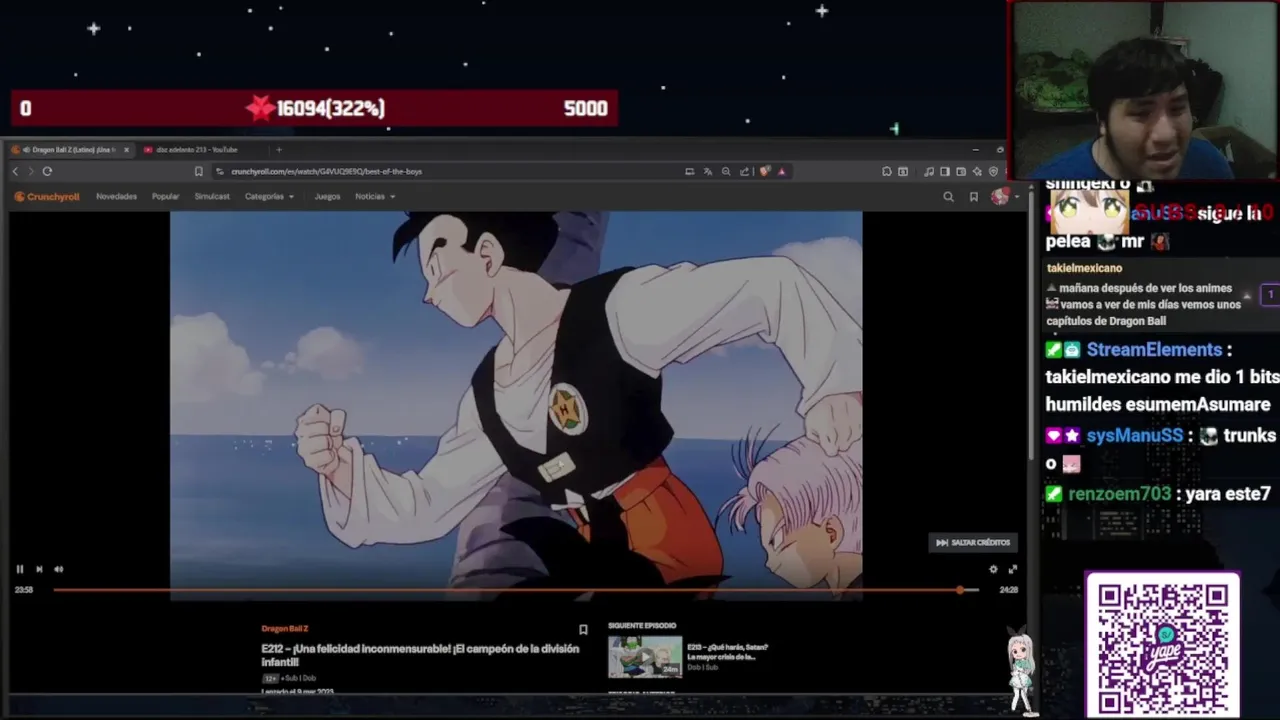Viewport: 1280px width, 720px height.
Task: Click renzoem703 username in chat
Action: (1120, 494)
